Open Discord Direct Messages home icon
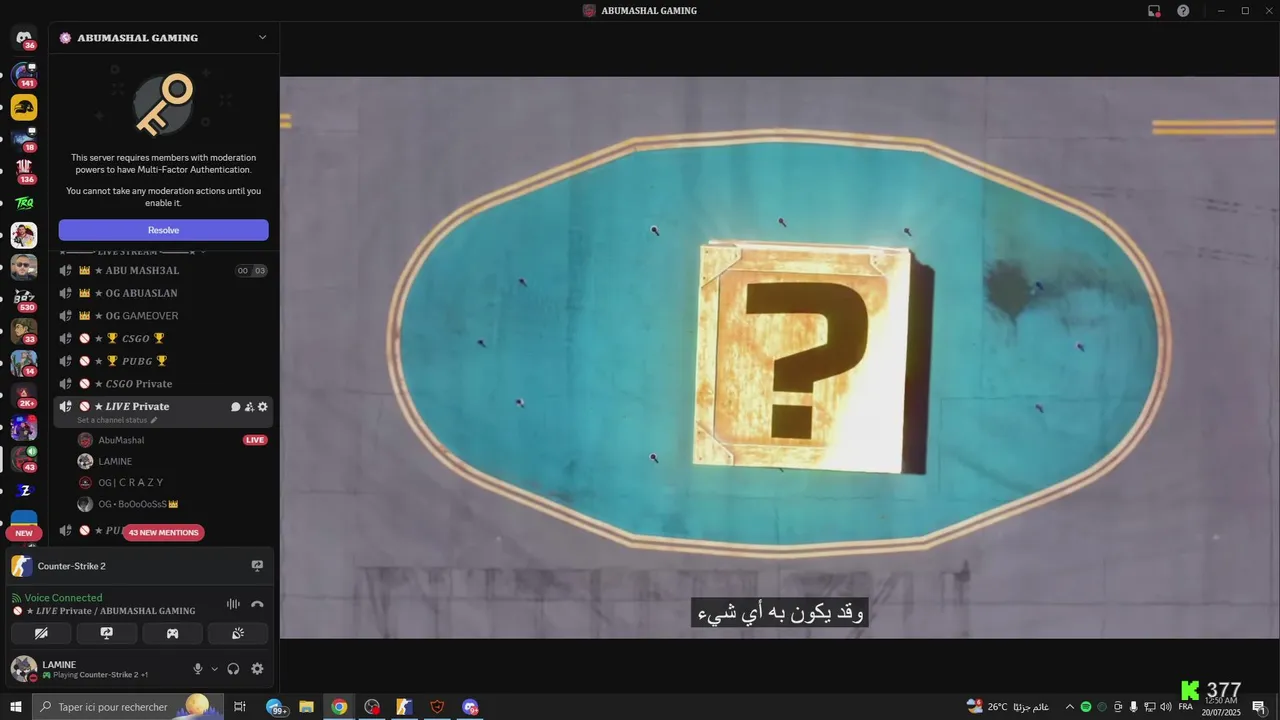 point(24,38)
